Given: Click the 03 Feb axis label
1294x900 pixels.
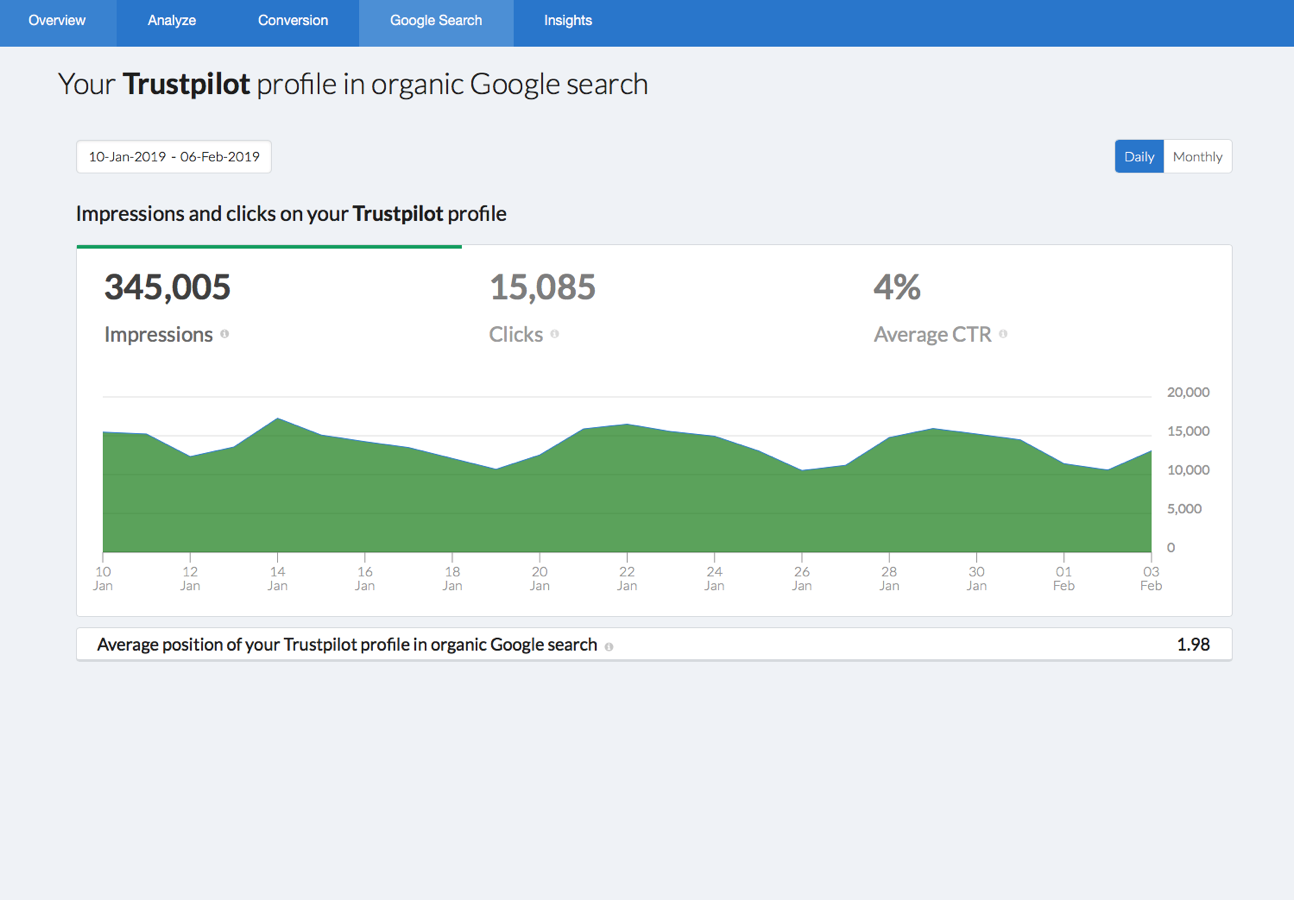Looking at the screenshot, I should (1151, 579).
